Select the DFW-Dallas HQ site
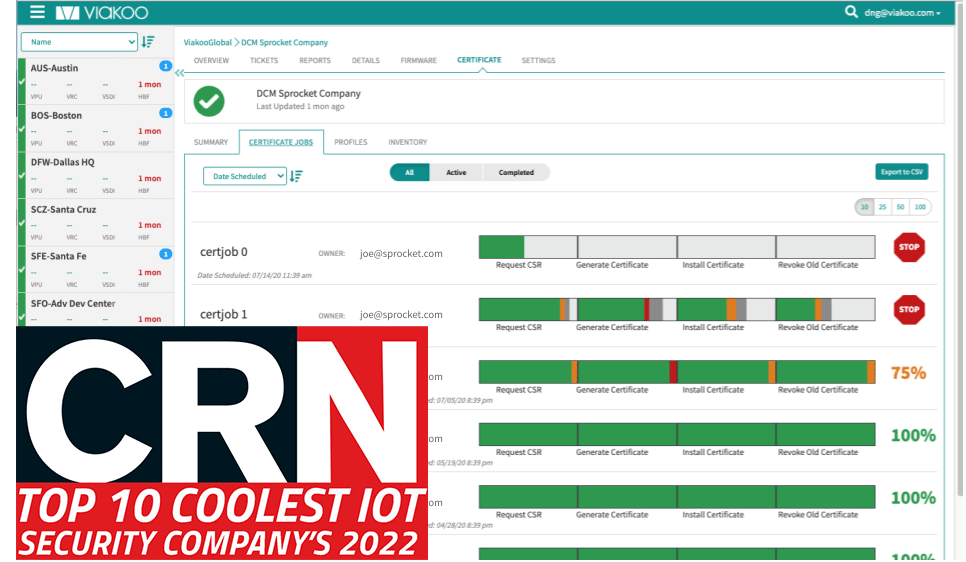The height and width of the screenshot is (562, 966). (x=96, y=175)
